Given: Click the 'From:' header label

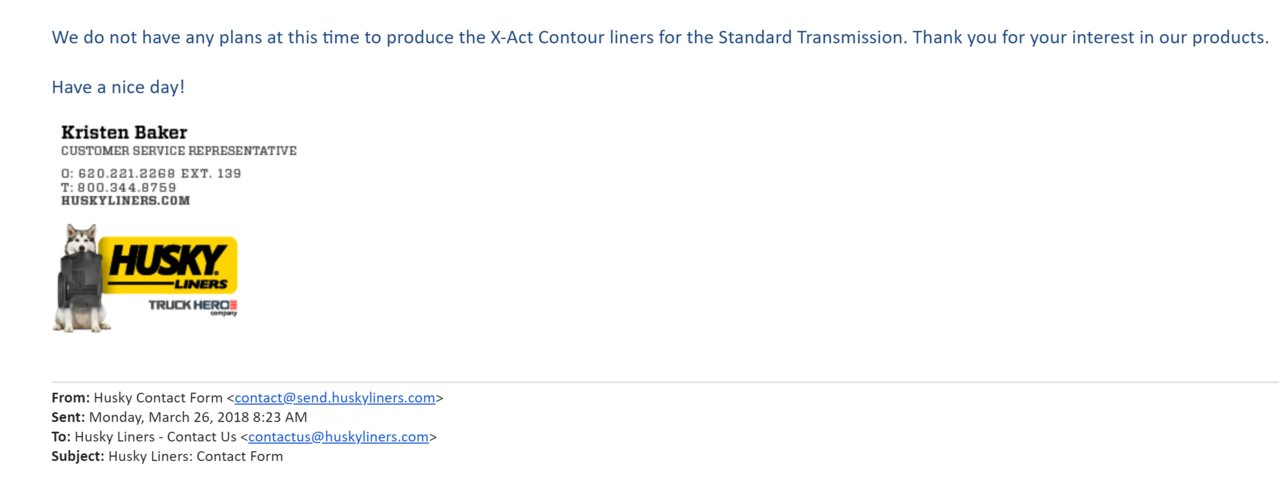Looking at the screenshot, I should coord(71,397).
